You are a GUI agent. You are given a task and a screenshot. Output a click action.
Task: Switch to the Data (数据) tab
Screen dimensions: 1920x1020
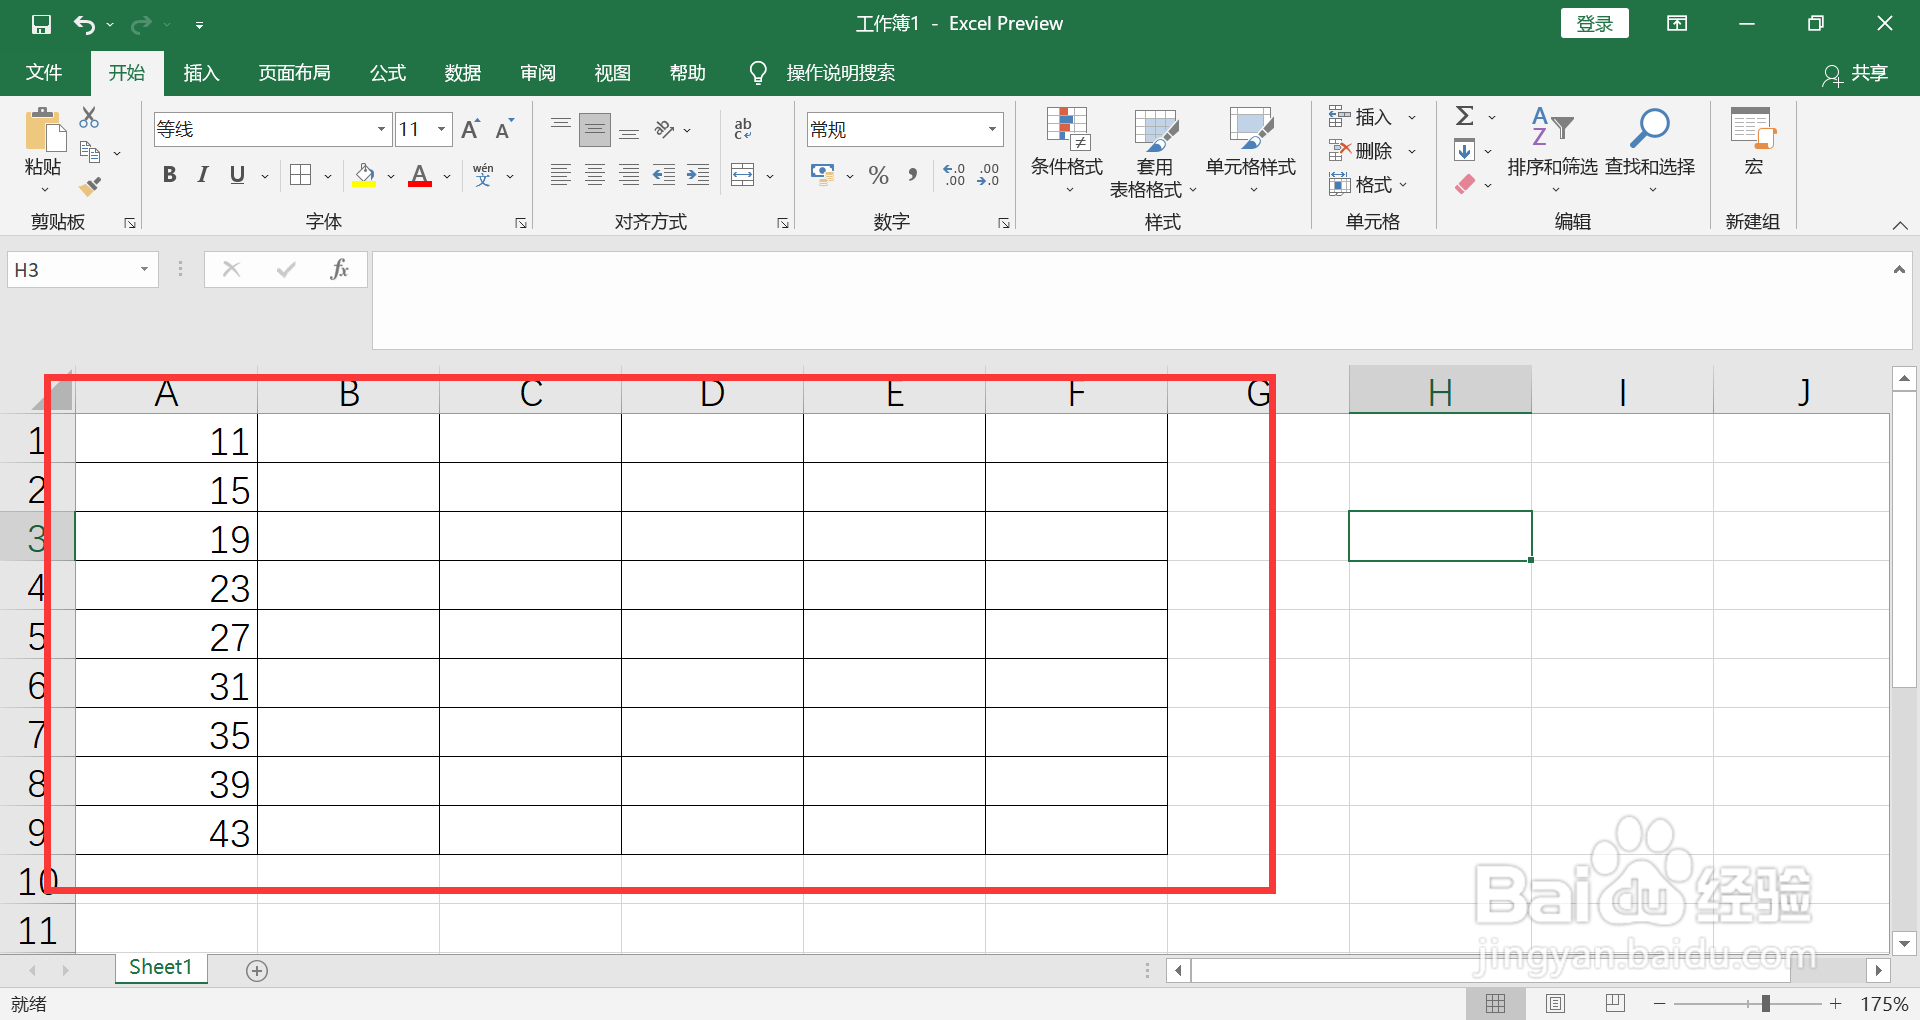tap(463, 73)
